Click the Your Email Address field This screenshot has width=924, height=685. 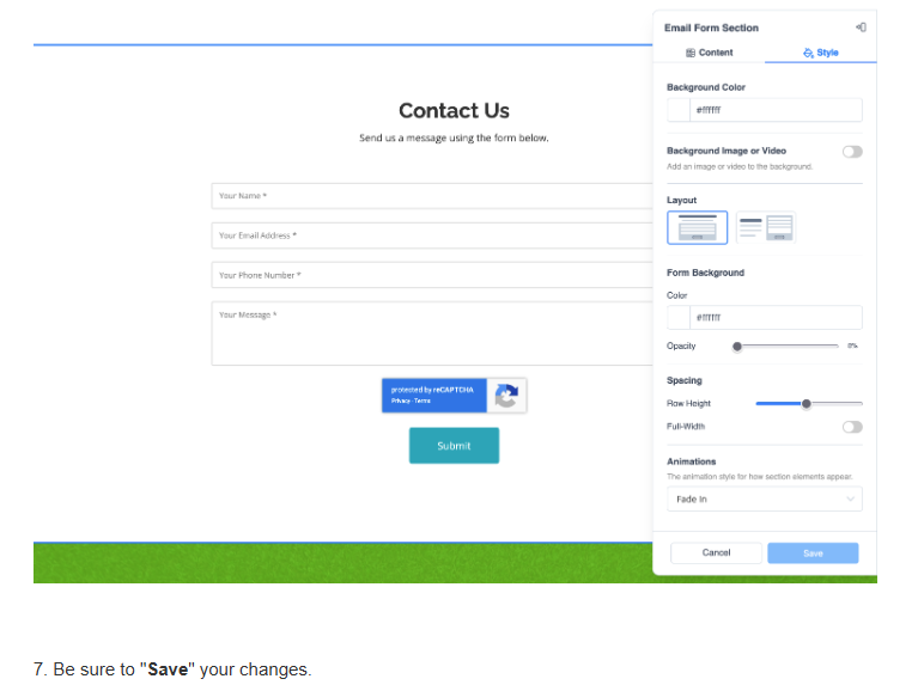pyautogui.click(x=432, y=235)
